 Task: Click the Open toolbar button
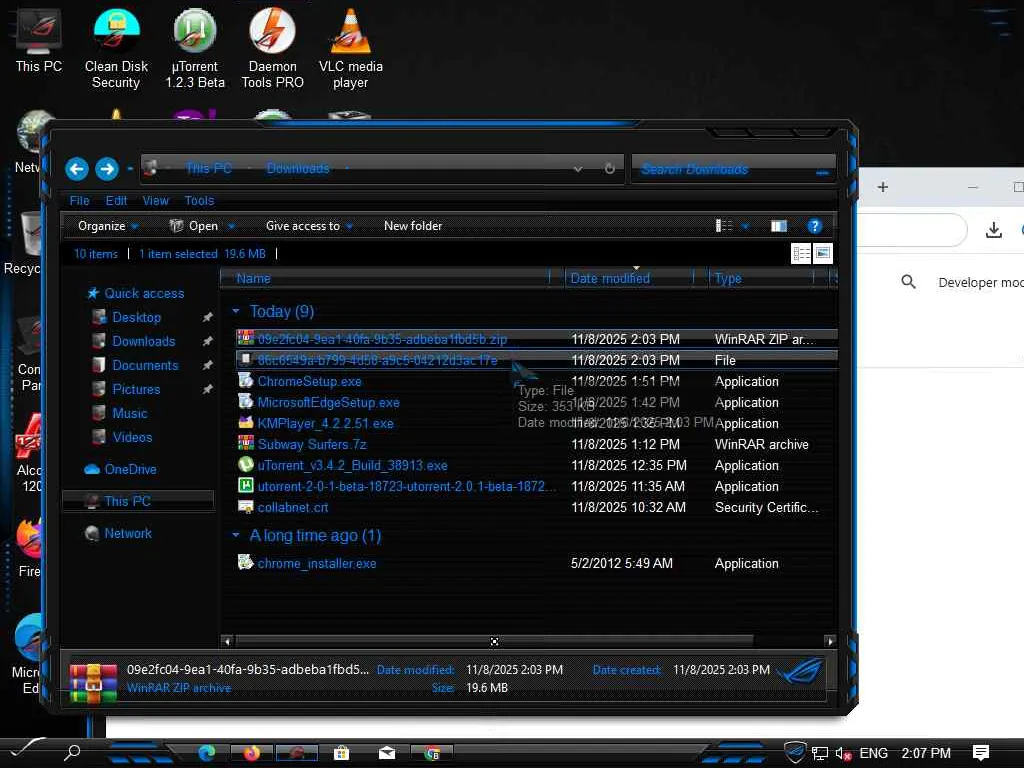(194, 226)
